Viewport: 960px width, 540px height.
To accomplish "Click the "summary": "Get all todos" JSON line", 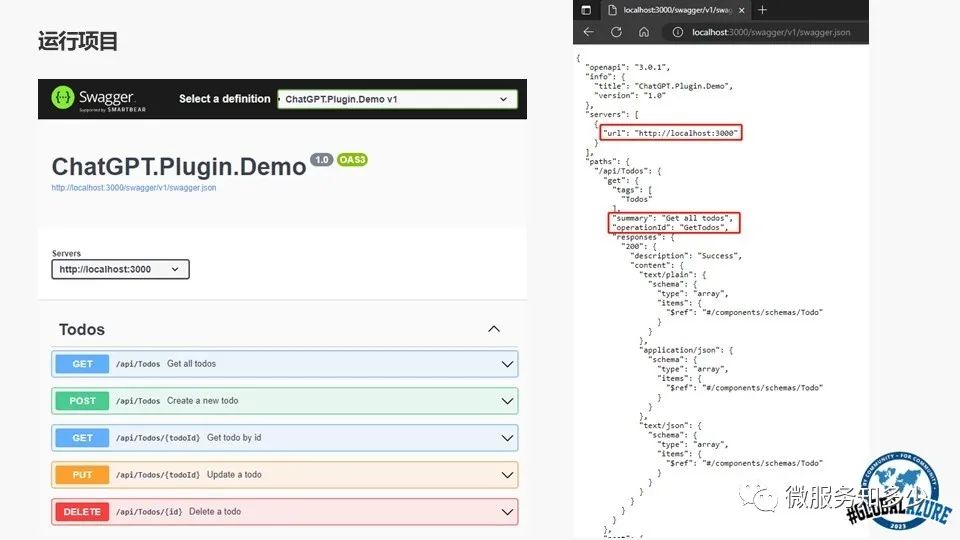I will pyautogui.click(x=672, y=218).
